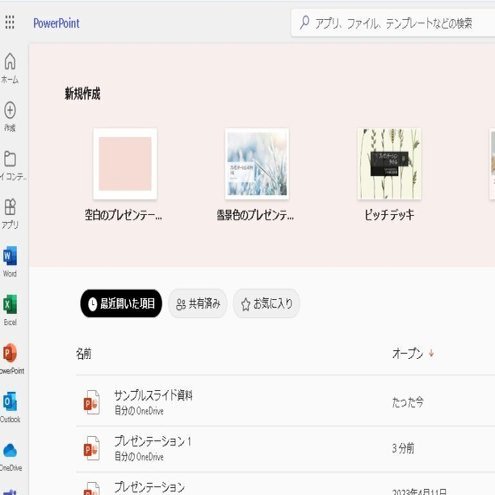Open My Content folder icon
Screen dimensions: 495x495
[10, 159]
